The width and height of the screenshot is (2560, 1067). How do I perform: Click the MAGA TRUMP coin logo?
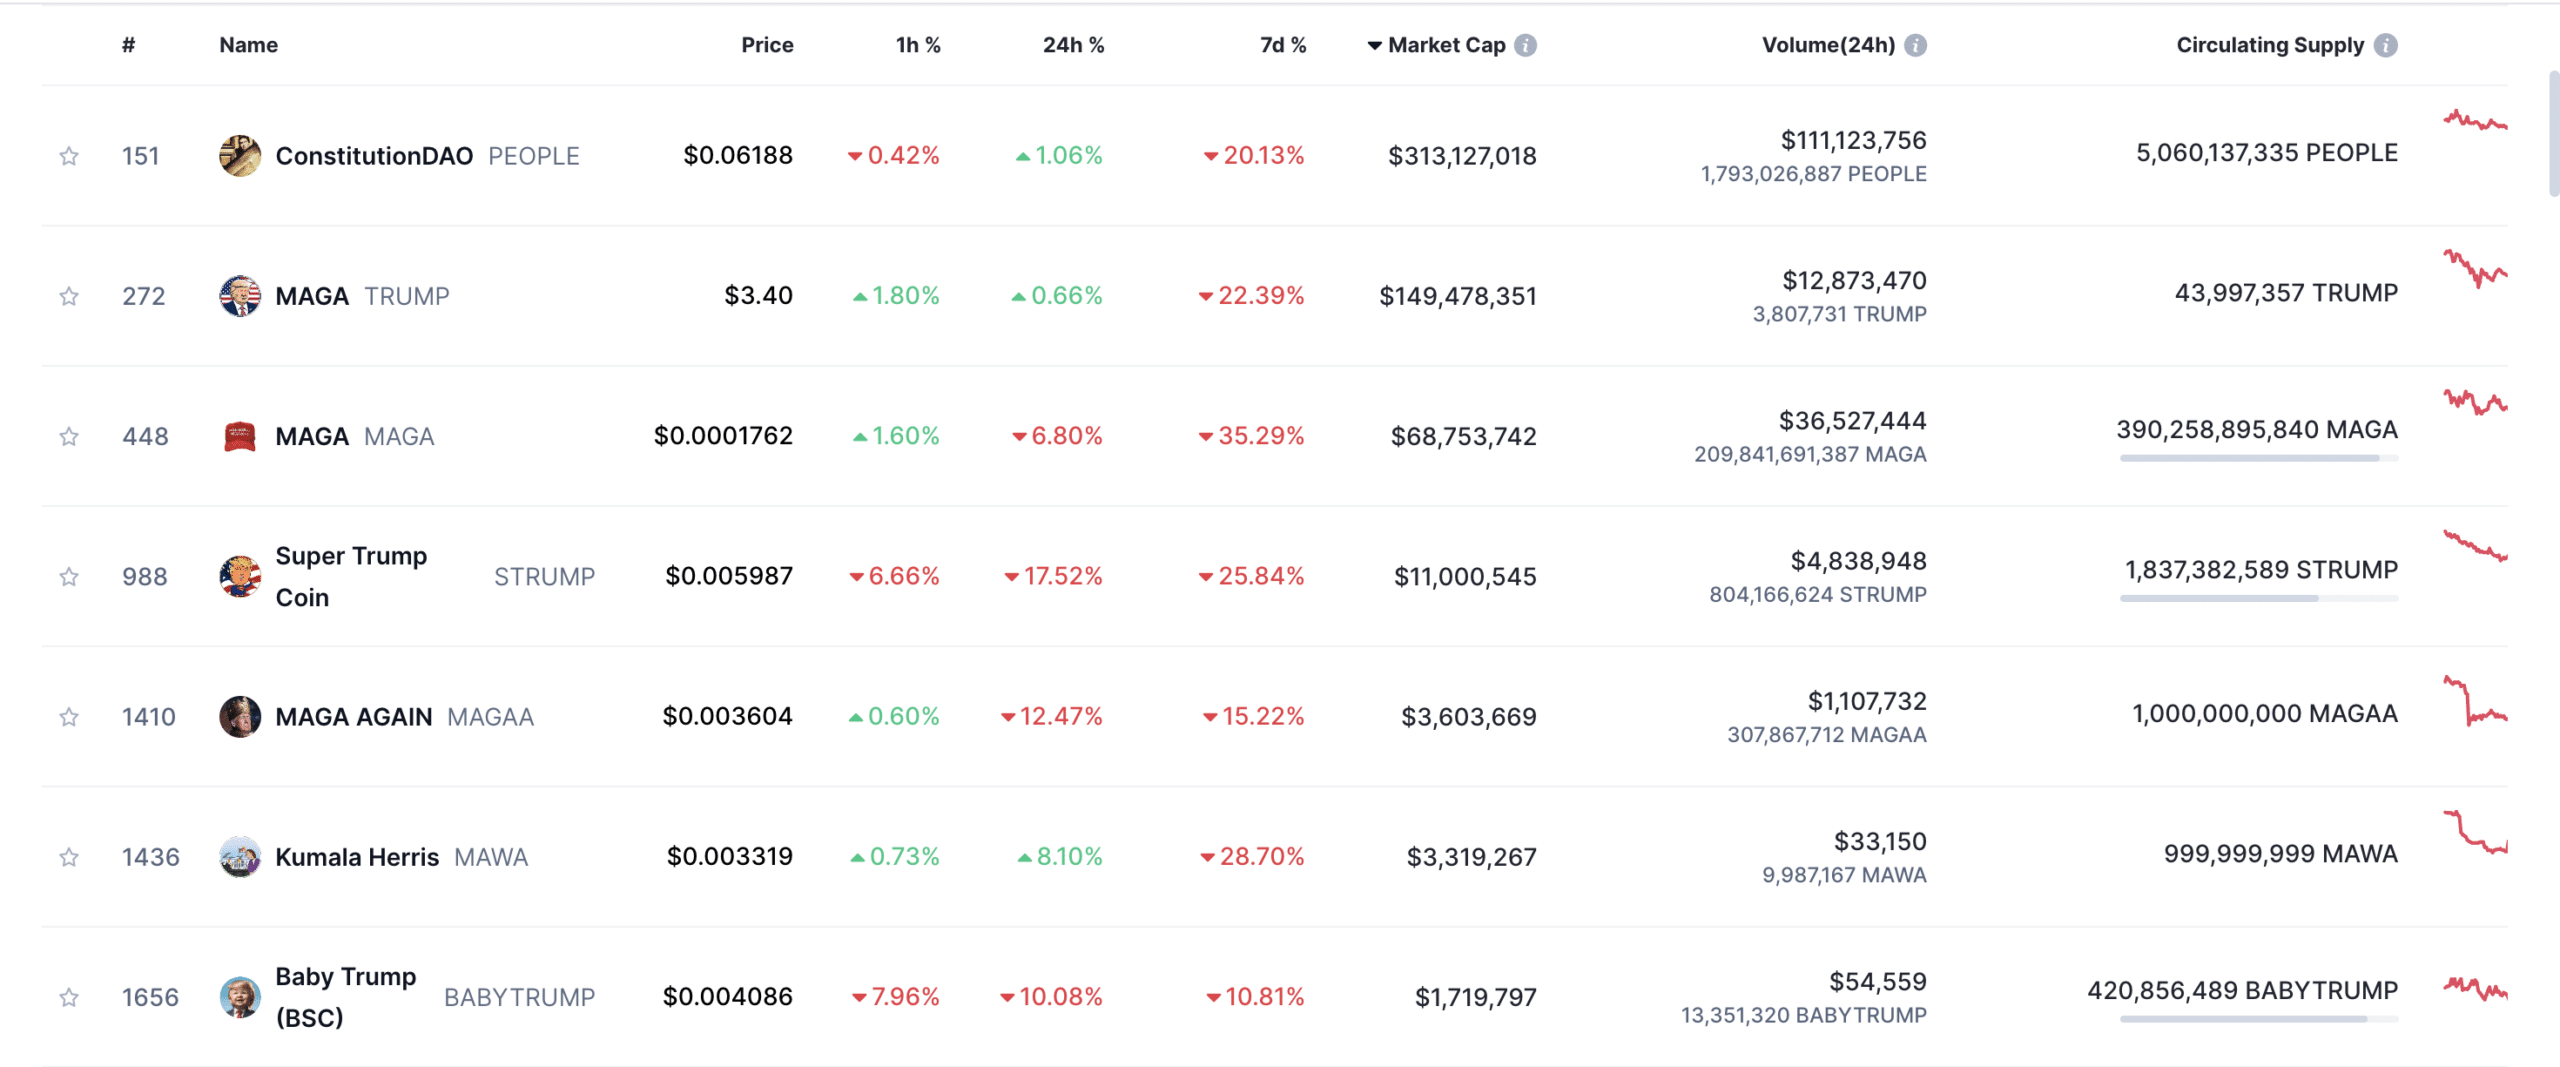point(239,296)
